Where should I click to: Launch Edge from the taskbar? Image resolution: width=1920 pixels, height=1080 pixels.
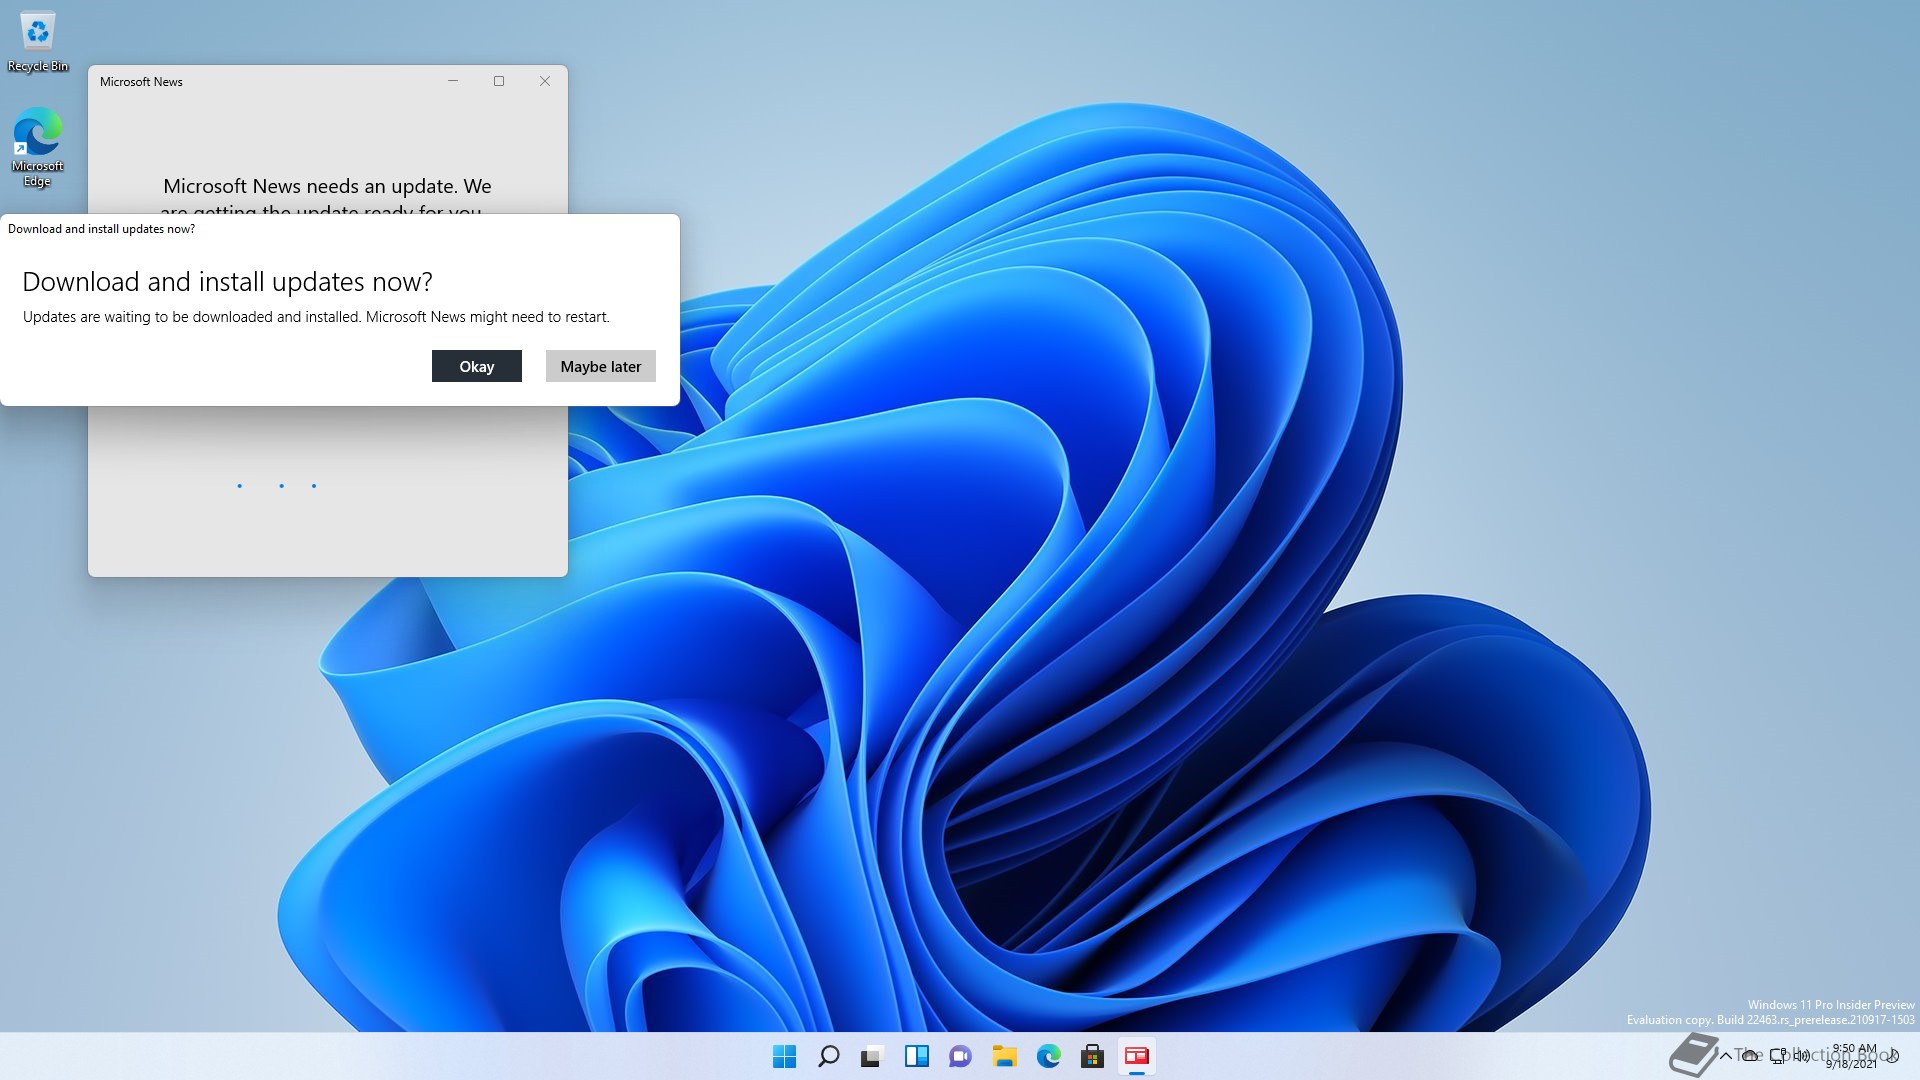(1049, 1056)
